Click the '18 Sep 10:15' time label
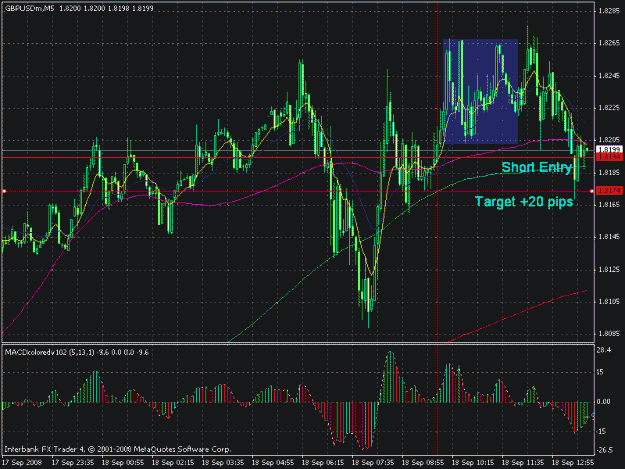Image resolution: width=625 pixels, height=469 pixels. point(473,463)
